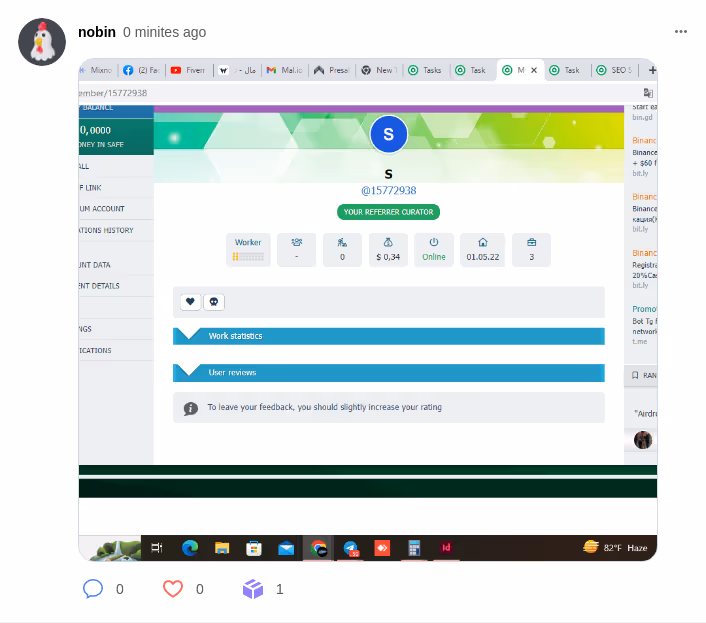Expand the Work statistics section
Image resolution: width=706 pixels, height=623 pixels.
pos(389,336)
